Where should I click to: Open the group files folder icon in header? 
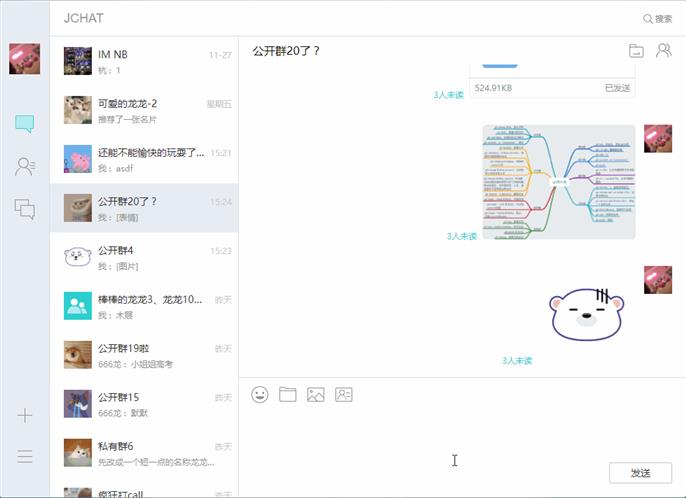(636, 51)
